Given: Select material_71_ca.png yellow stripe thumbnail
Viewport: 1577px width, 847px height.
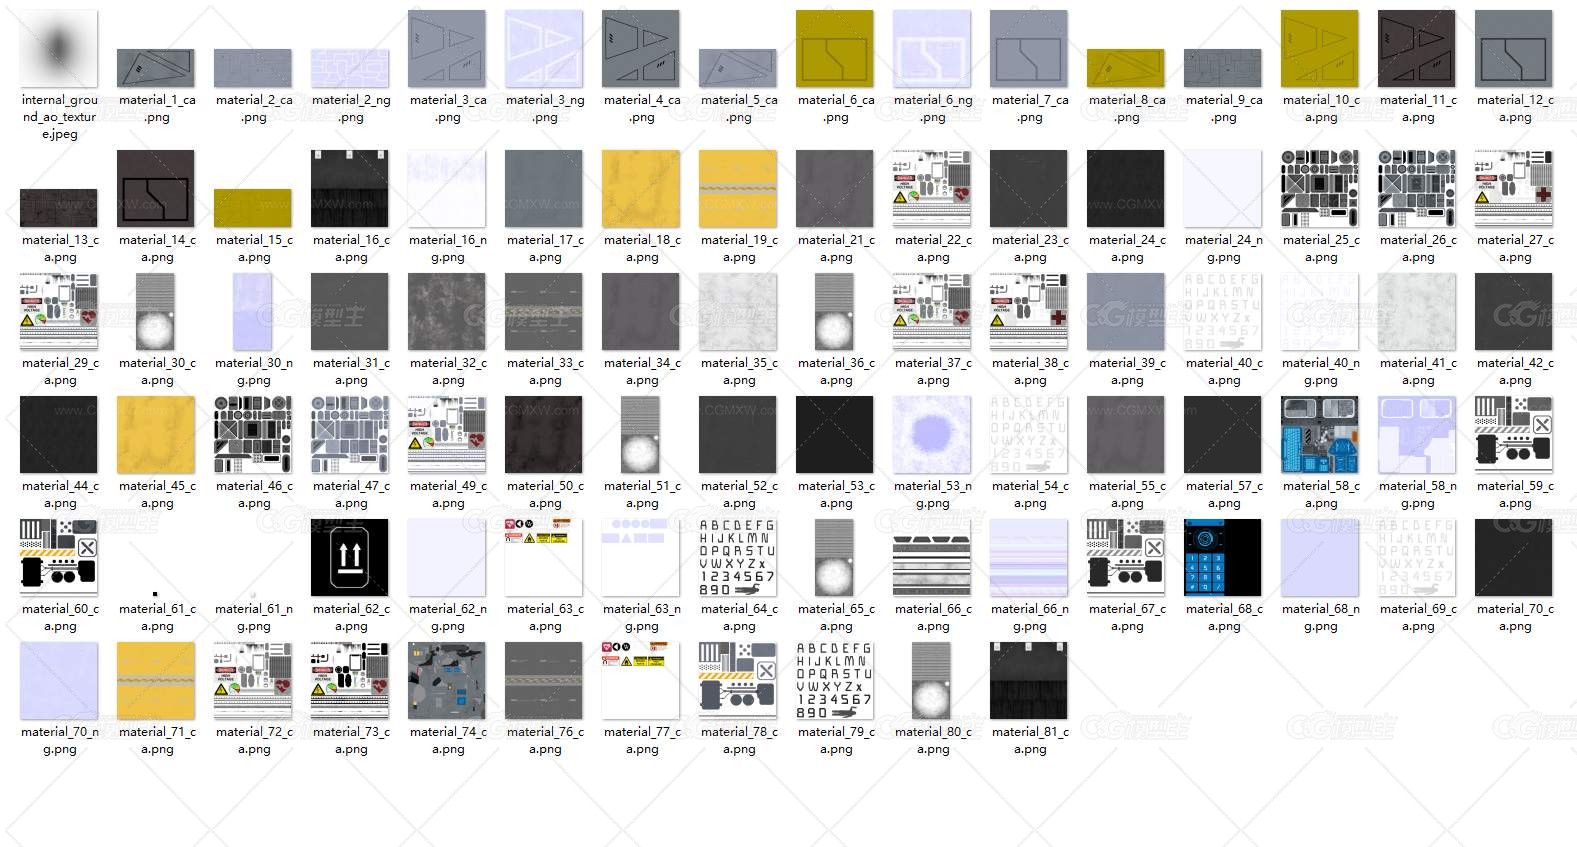Looking at the screenshot, I should click(156, 680).
